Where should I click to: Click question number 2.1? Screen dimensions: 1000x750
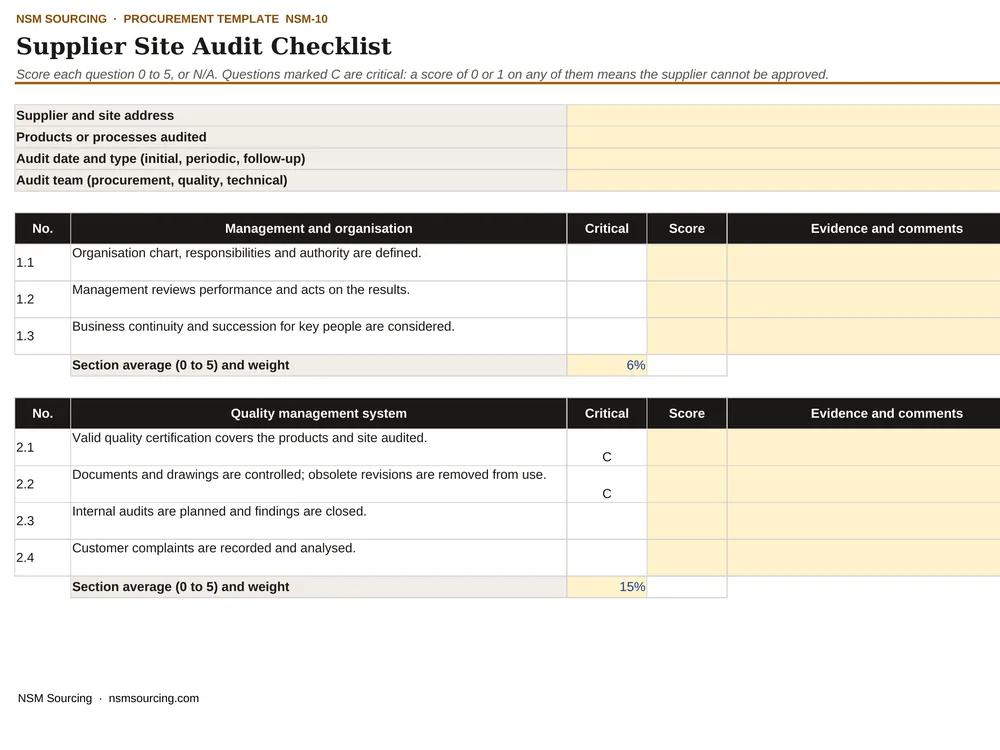25,448
